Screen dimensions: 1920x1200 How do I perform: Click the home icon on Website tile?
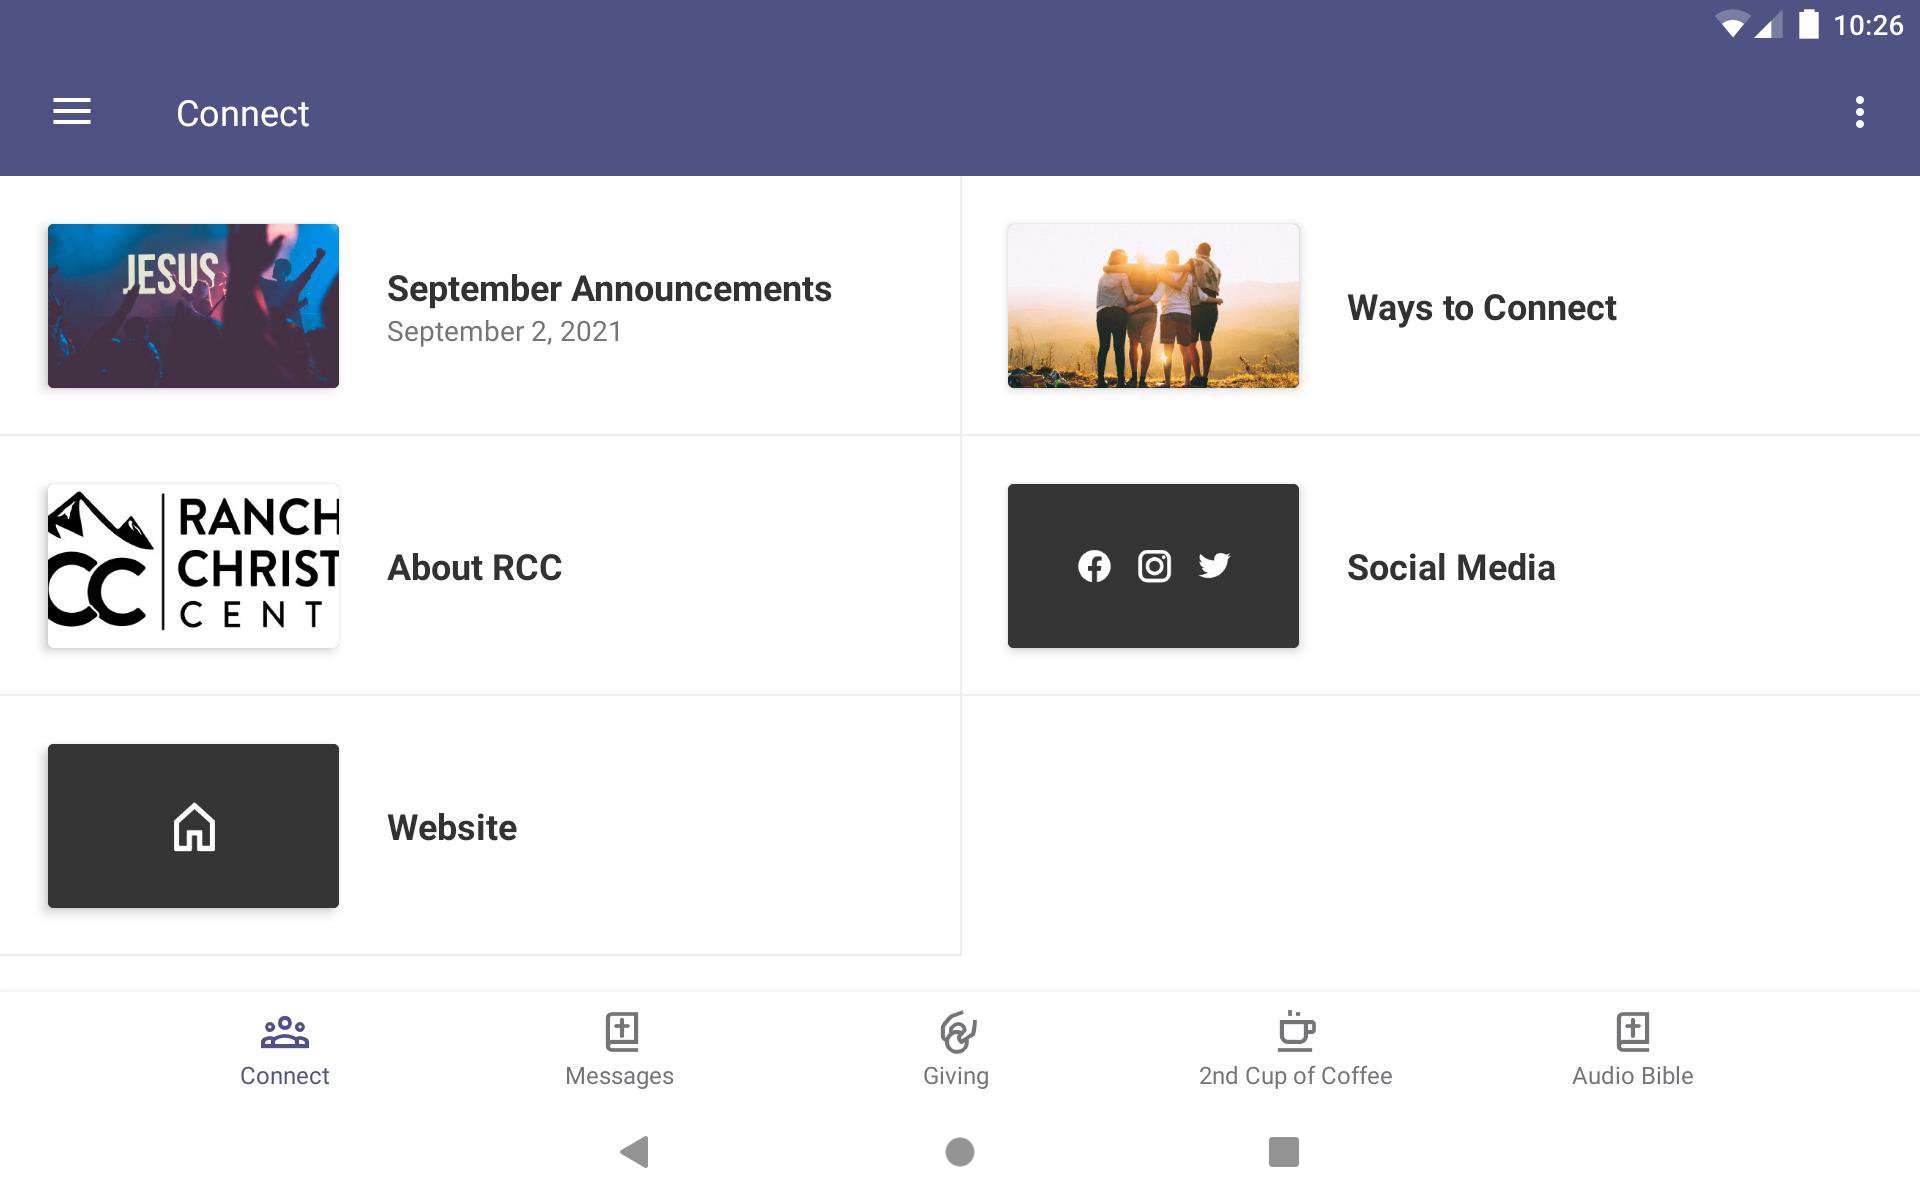coord(194,827)
